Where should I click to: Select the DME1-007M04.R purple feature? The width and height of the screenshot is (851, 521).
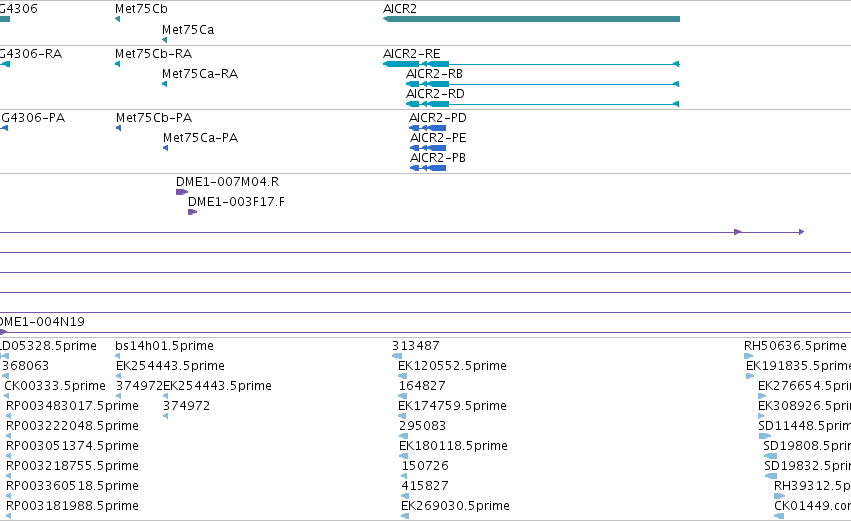(x=182, y=192)
